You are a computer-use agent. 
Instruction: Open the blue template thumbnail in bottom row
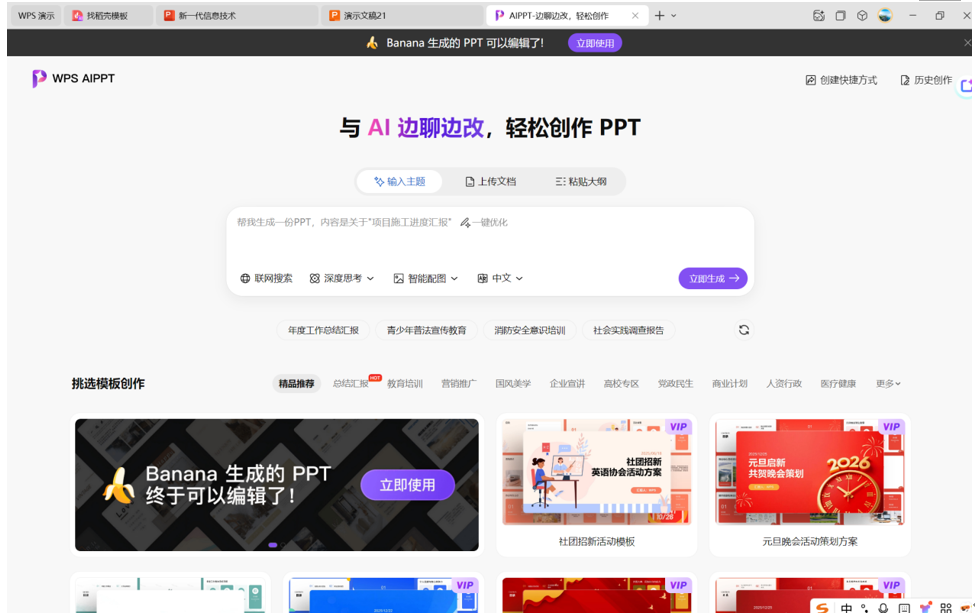click(383, 596)
